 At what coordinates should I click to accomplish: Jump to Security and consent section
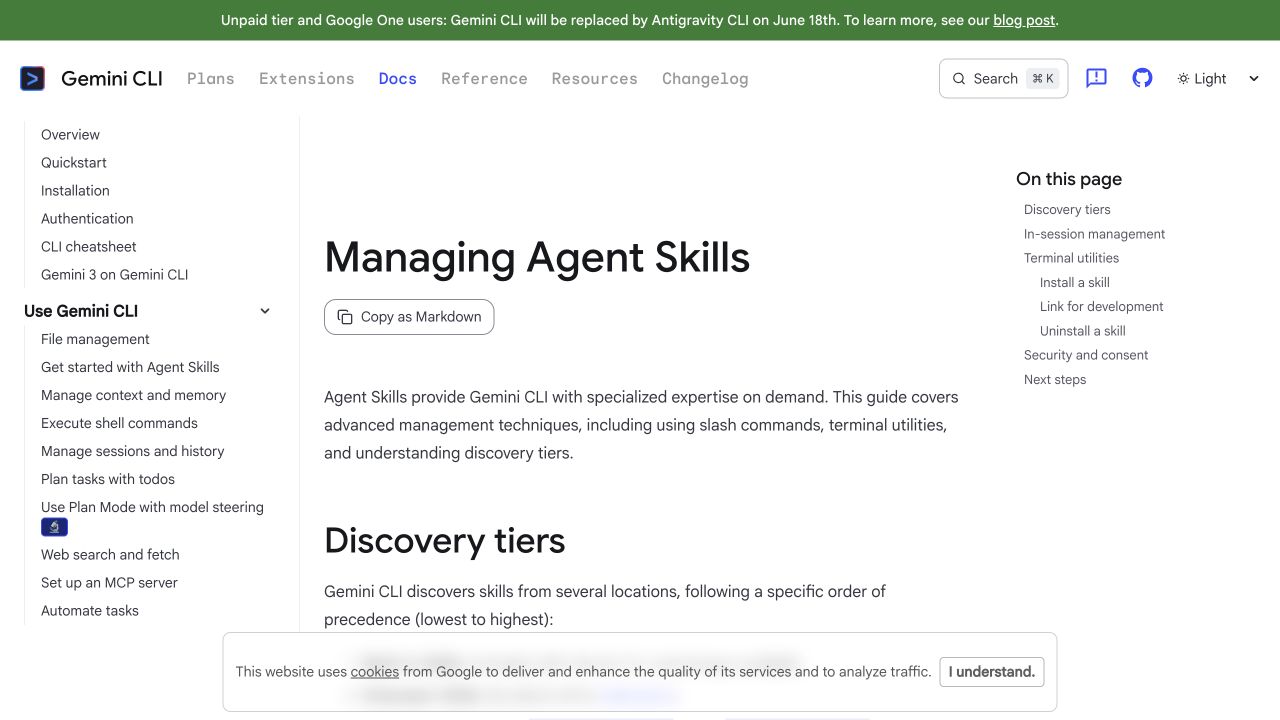(x=1086, y=355)
